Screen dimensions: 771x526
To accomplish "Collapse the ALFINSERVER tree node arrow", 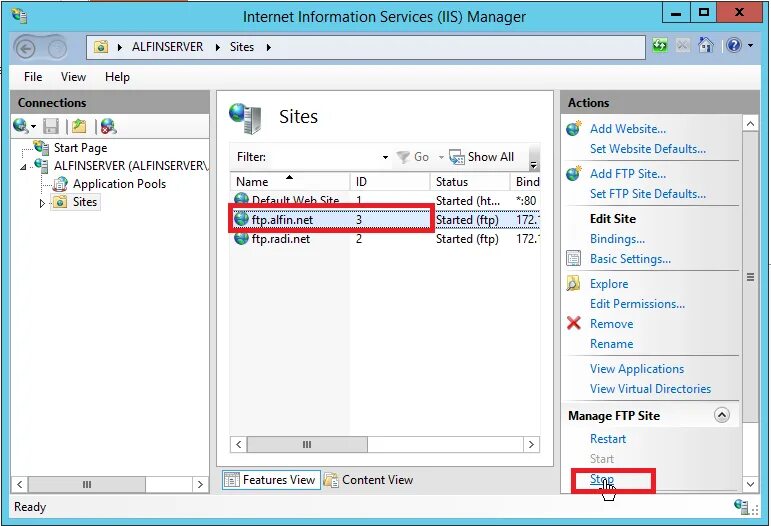I will coord(23,168).
